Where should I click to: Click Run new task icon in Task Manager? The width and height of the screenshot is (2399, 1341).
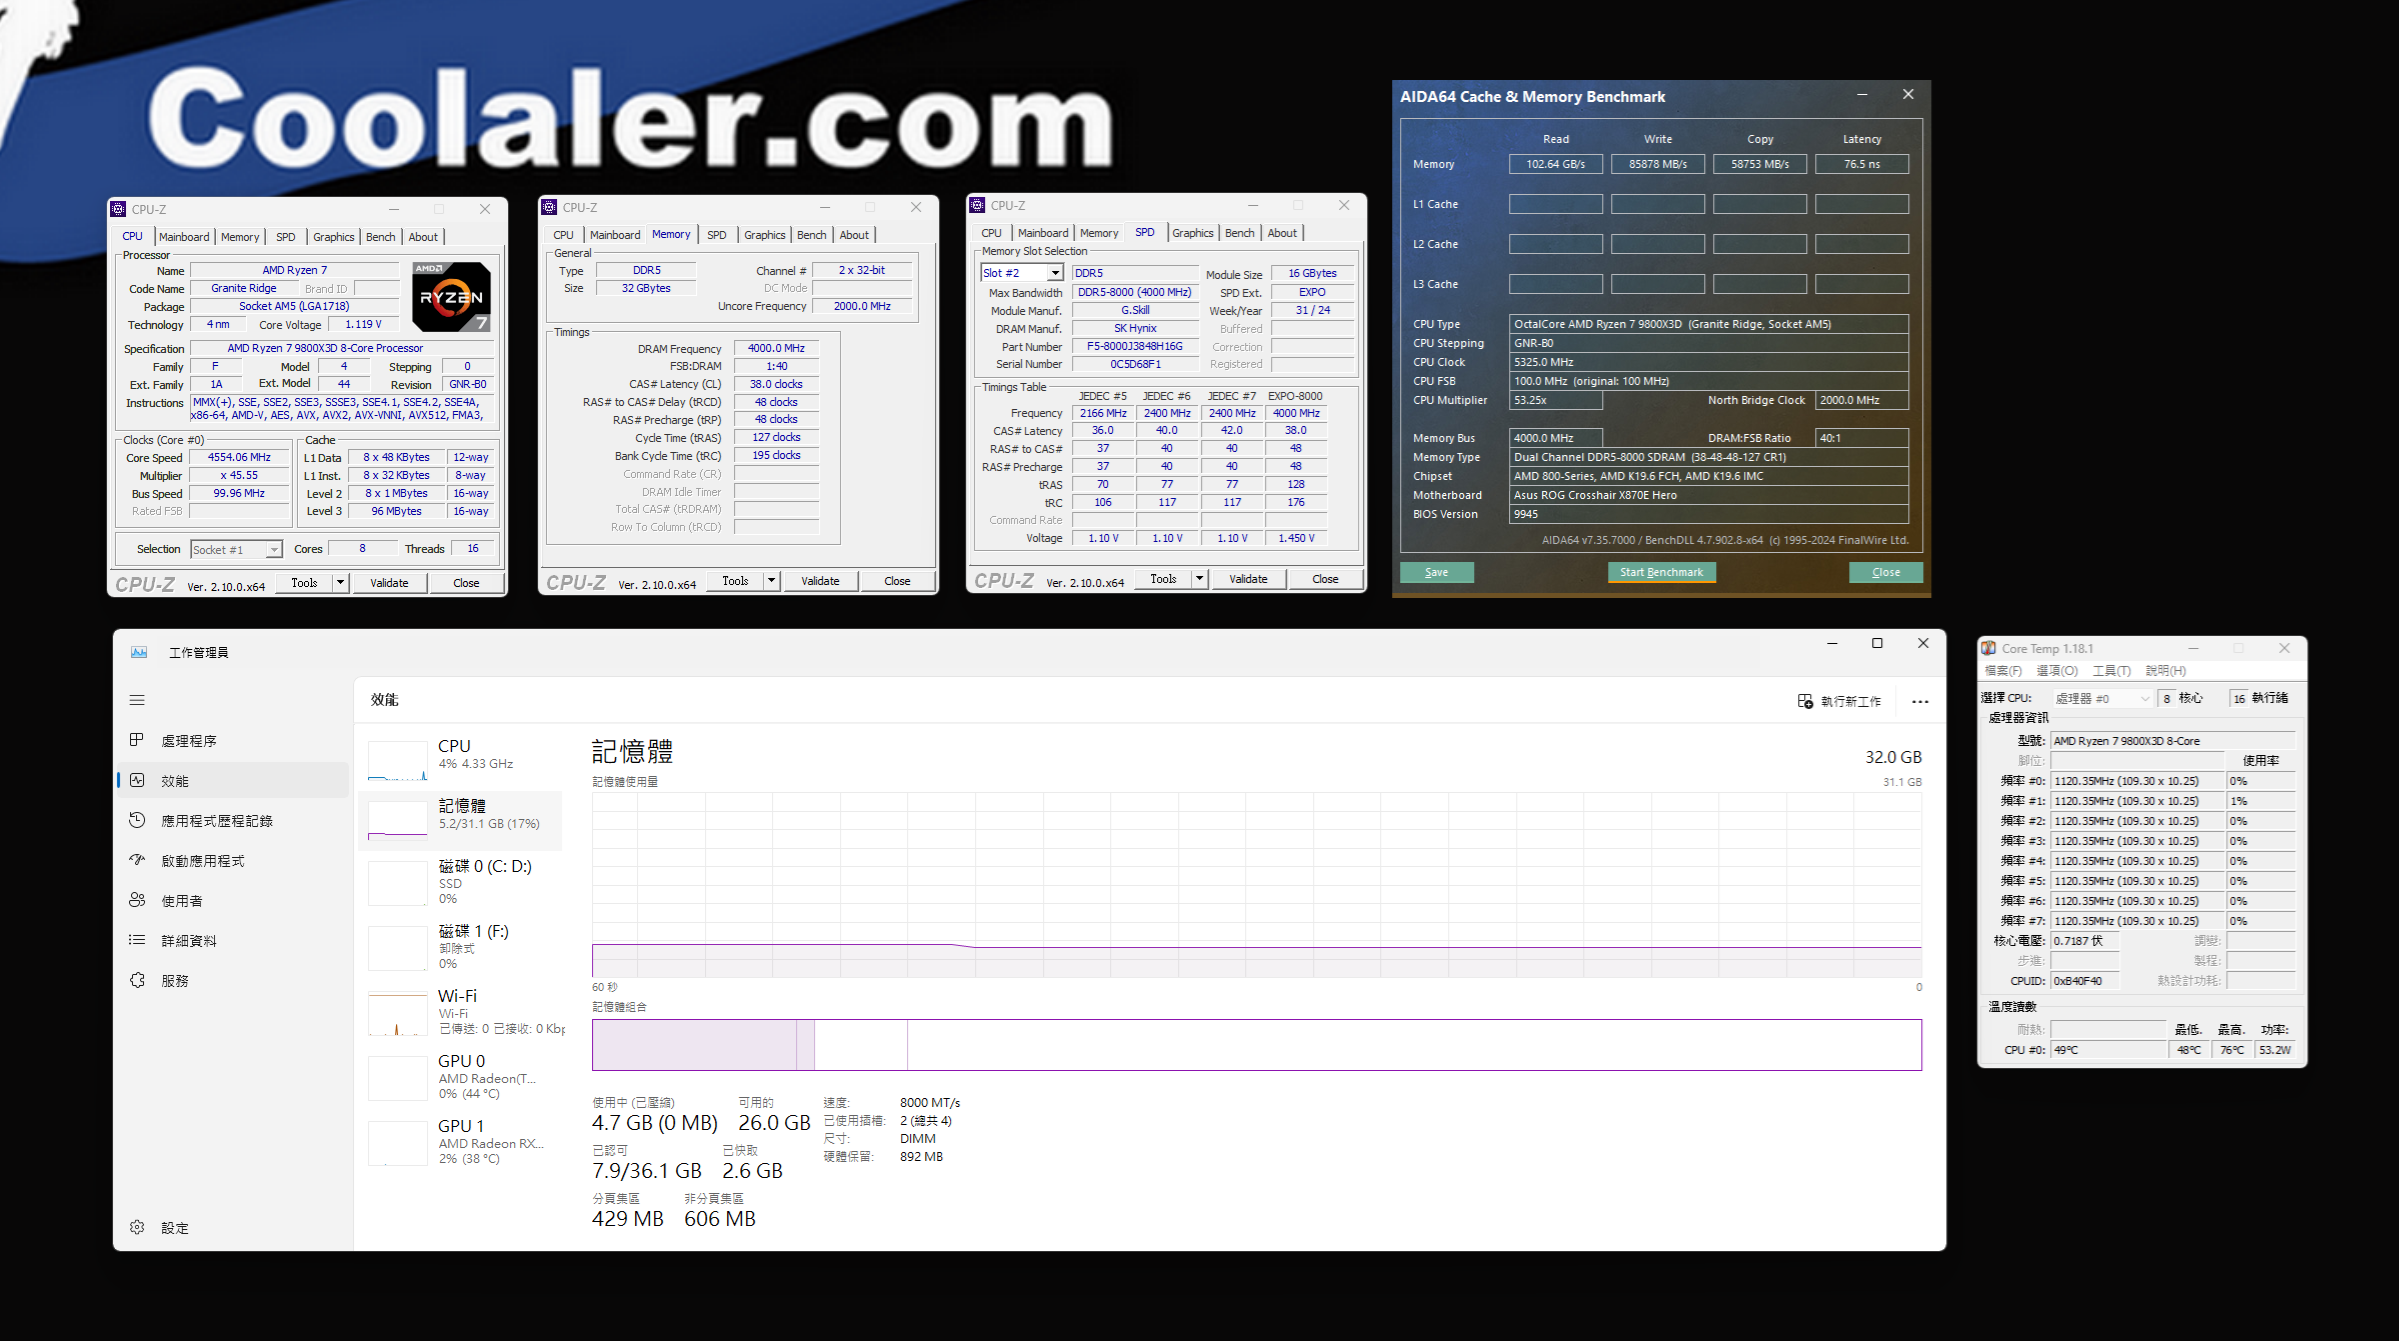1805,701
